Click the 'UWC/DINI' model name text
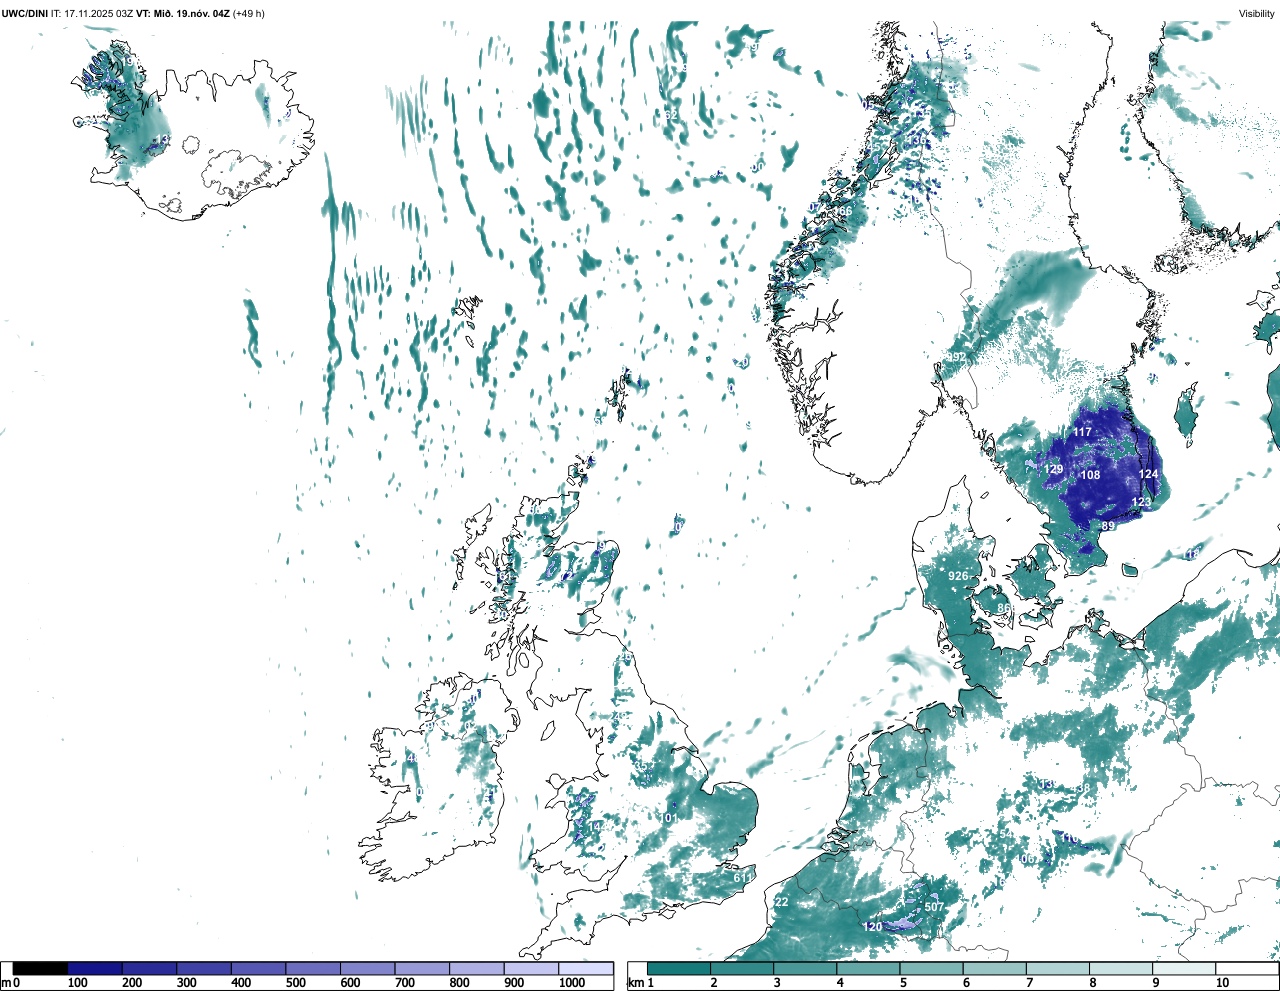 click(25, 13)
